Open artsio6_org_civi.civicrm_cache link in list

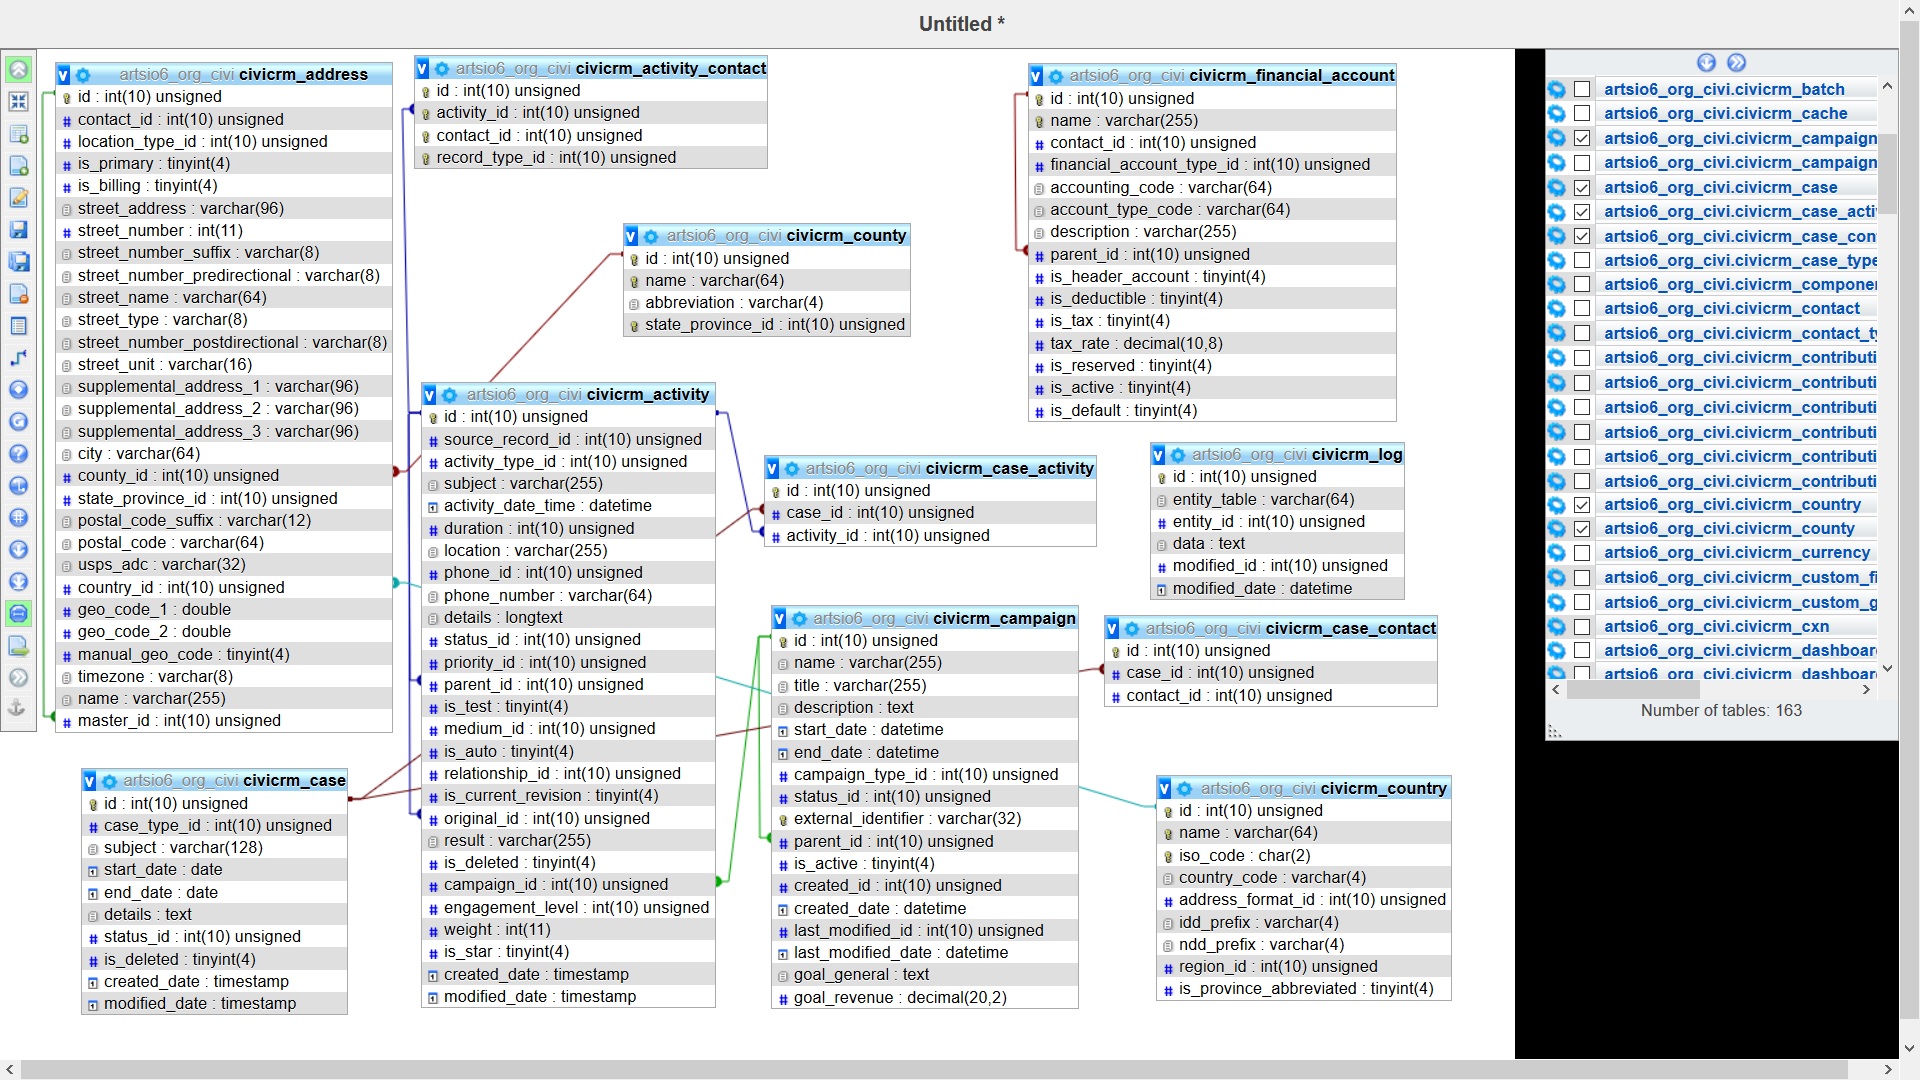[x=1725, y=113]
